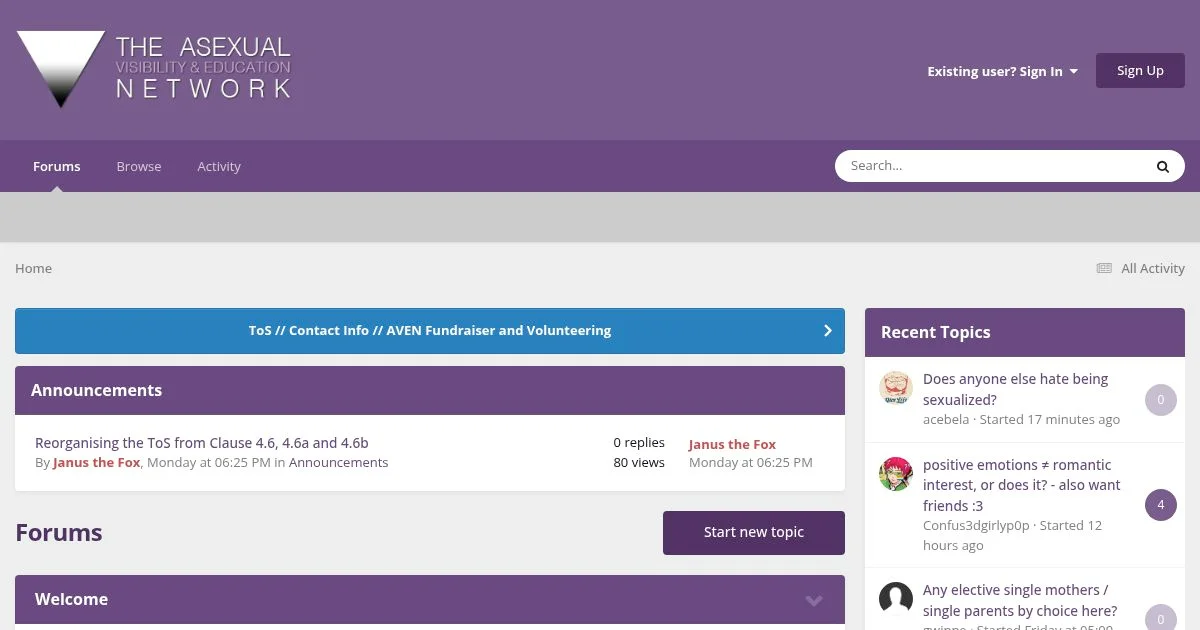Click the Start new topic button
The image size is (1200, 630).
[x=754, y=533]
